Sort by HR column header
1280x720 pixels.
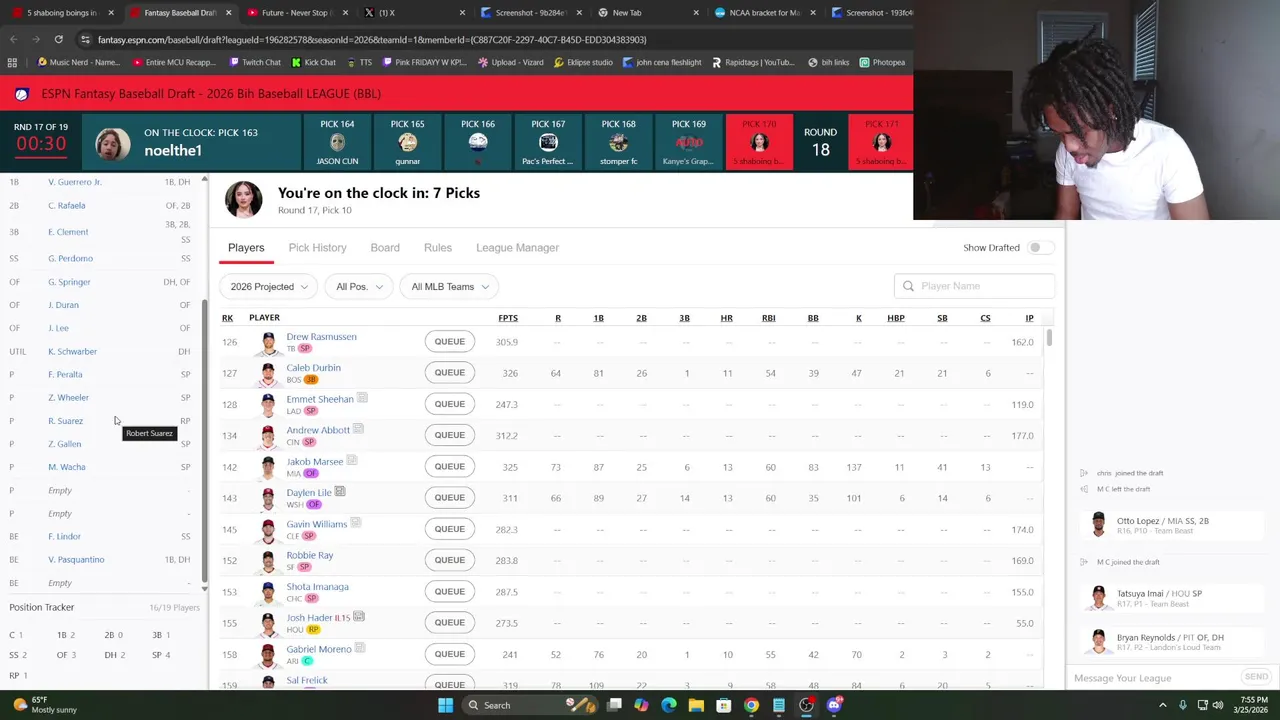click(727, 318)
